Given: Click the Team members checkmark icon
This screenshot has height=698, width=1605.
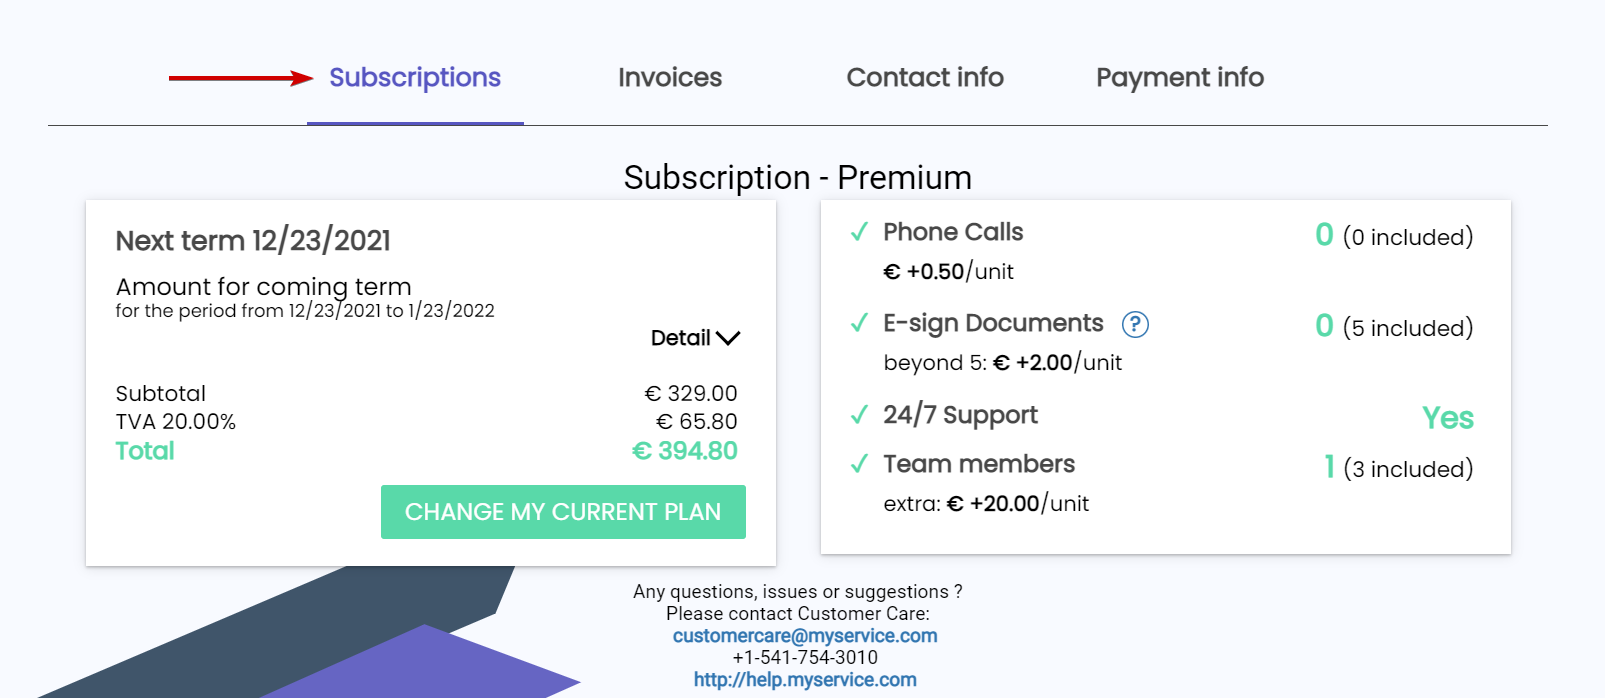Looking at the screenshot, I should coord(859,464).
